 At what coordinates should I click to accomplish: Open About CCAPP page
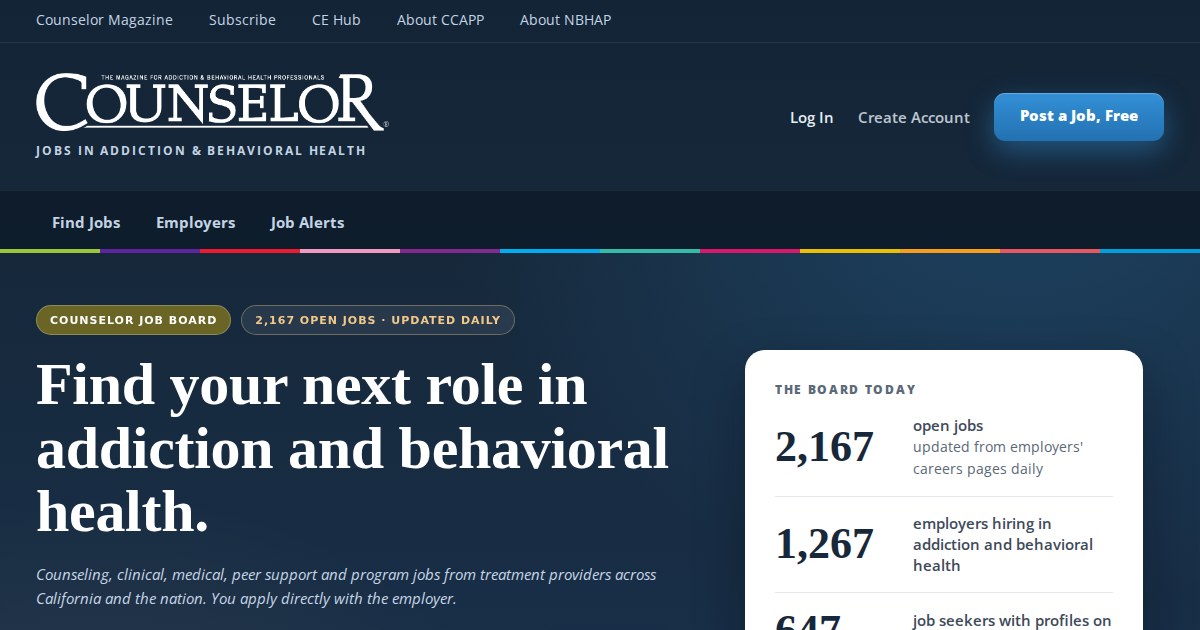point(440,20)
